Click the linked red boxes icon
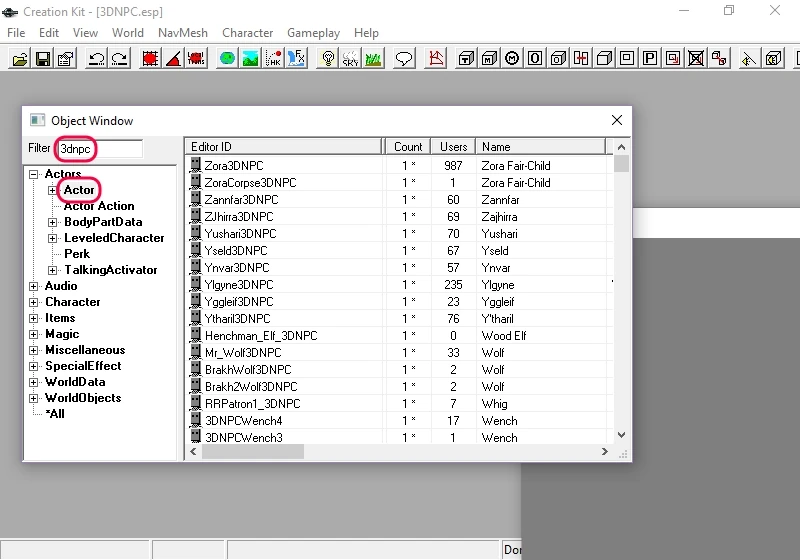Image resolution: width=800 pixels, height=560 pixels. pyautogui.click(x=719, y=59)
